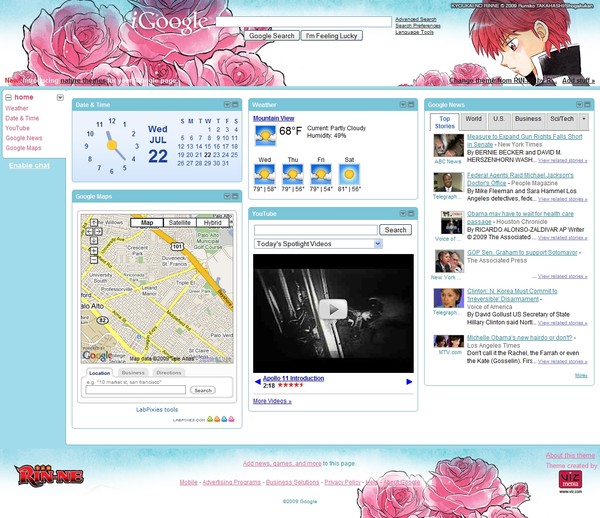Viewport: 600px width, 518px height.
Task: Open Google Maps gadget dropdown menu icon
Action: point(227,196)
